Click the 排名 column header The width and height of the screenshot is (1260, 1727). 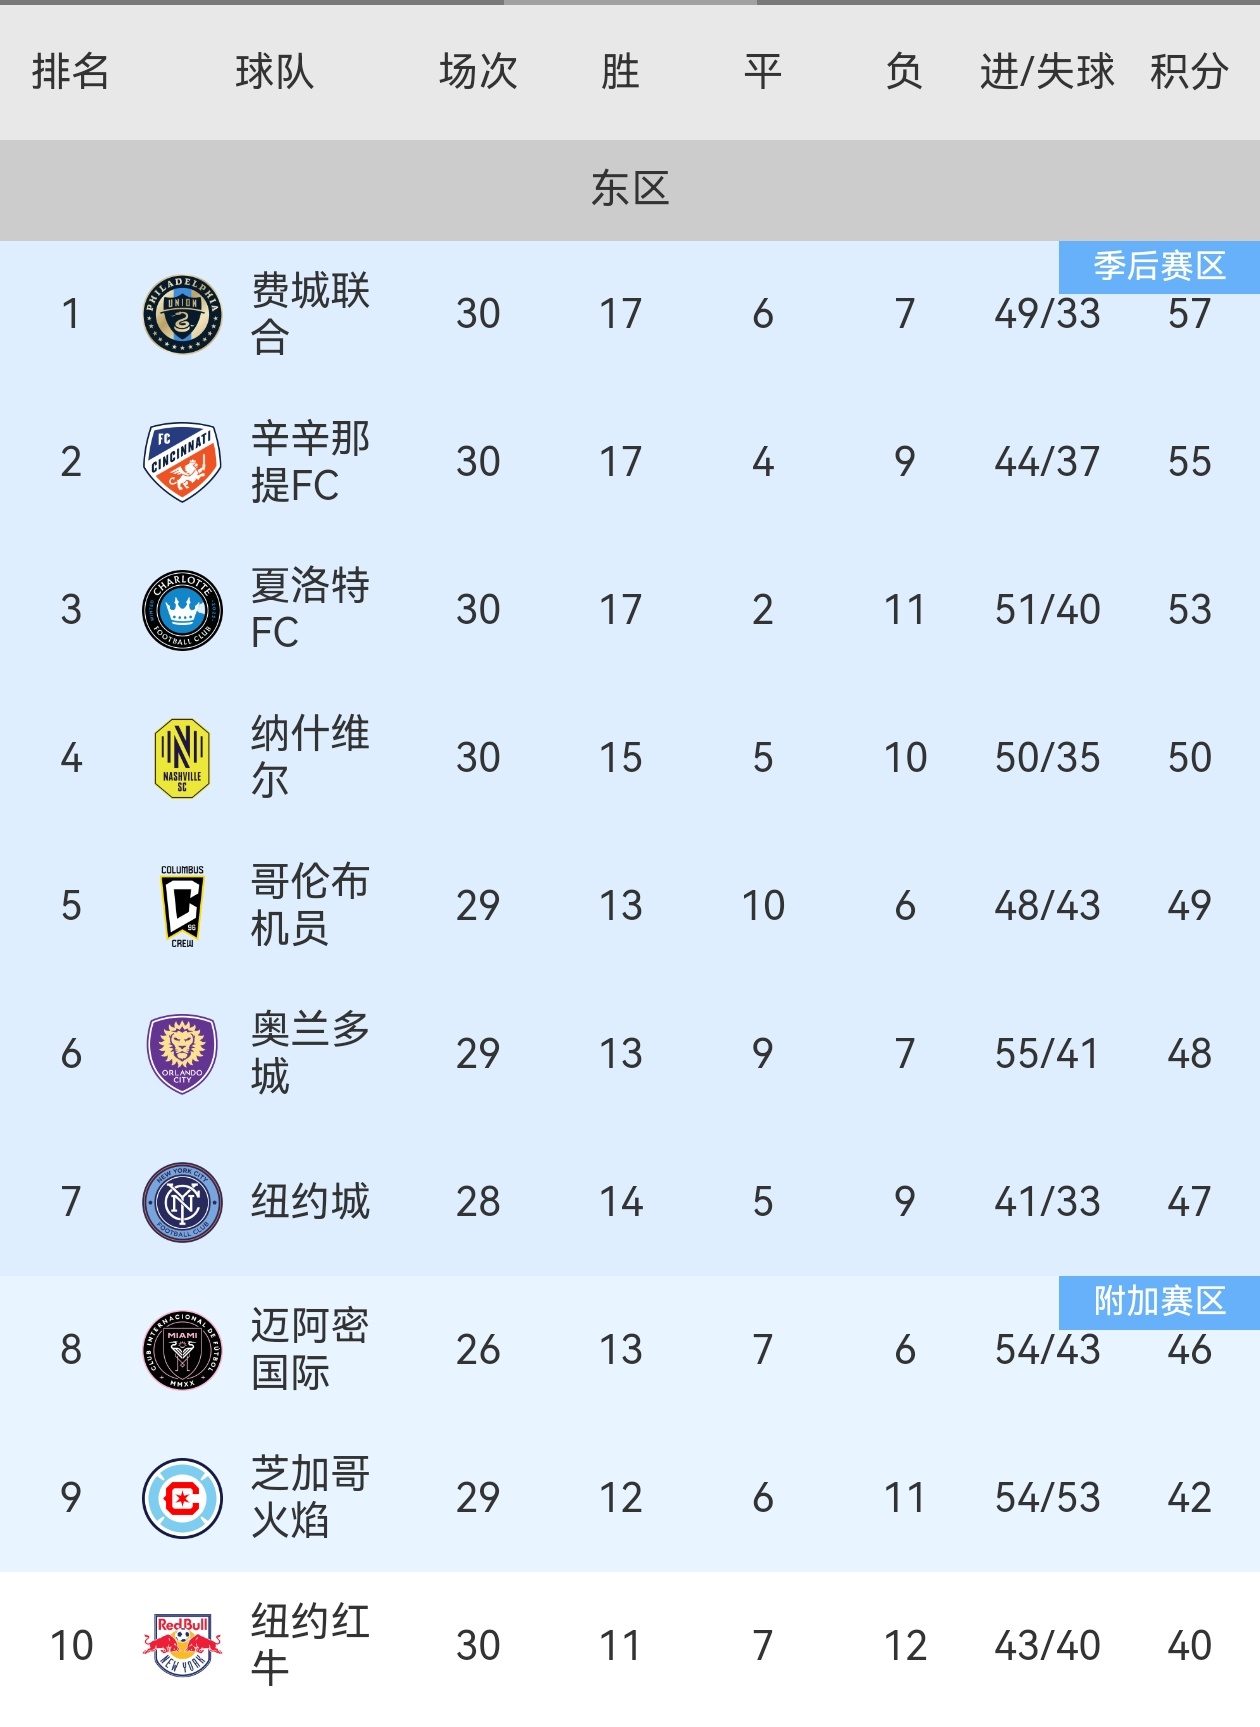70,72
